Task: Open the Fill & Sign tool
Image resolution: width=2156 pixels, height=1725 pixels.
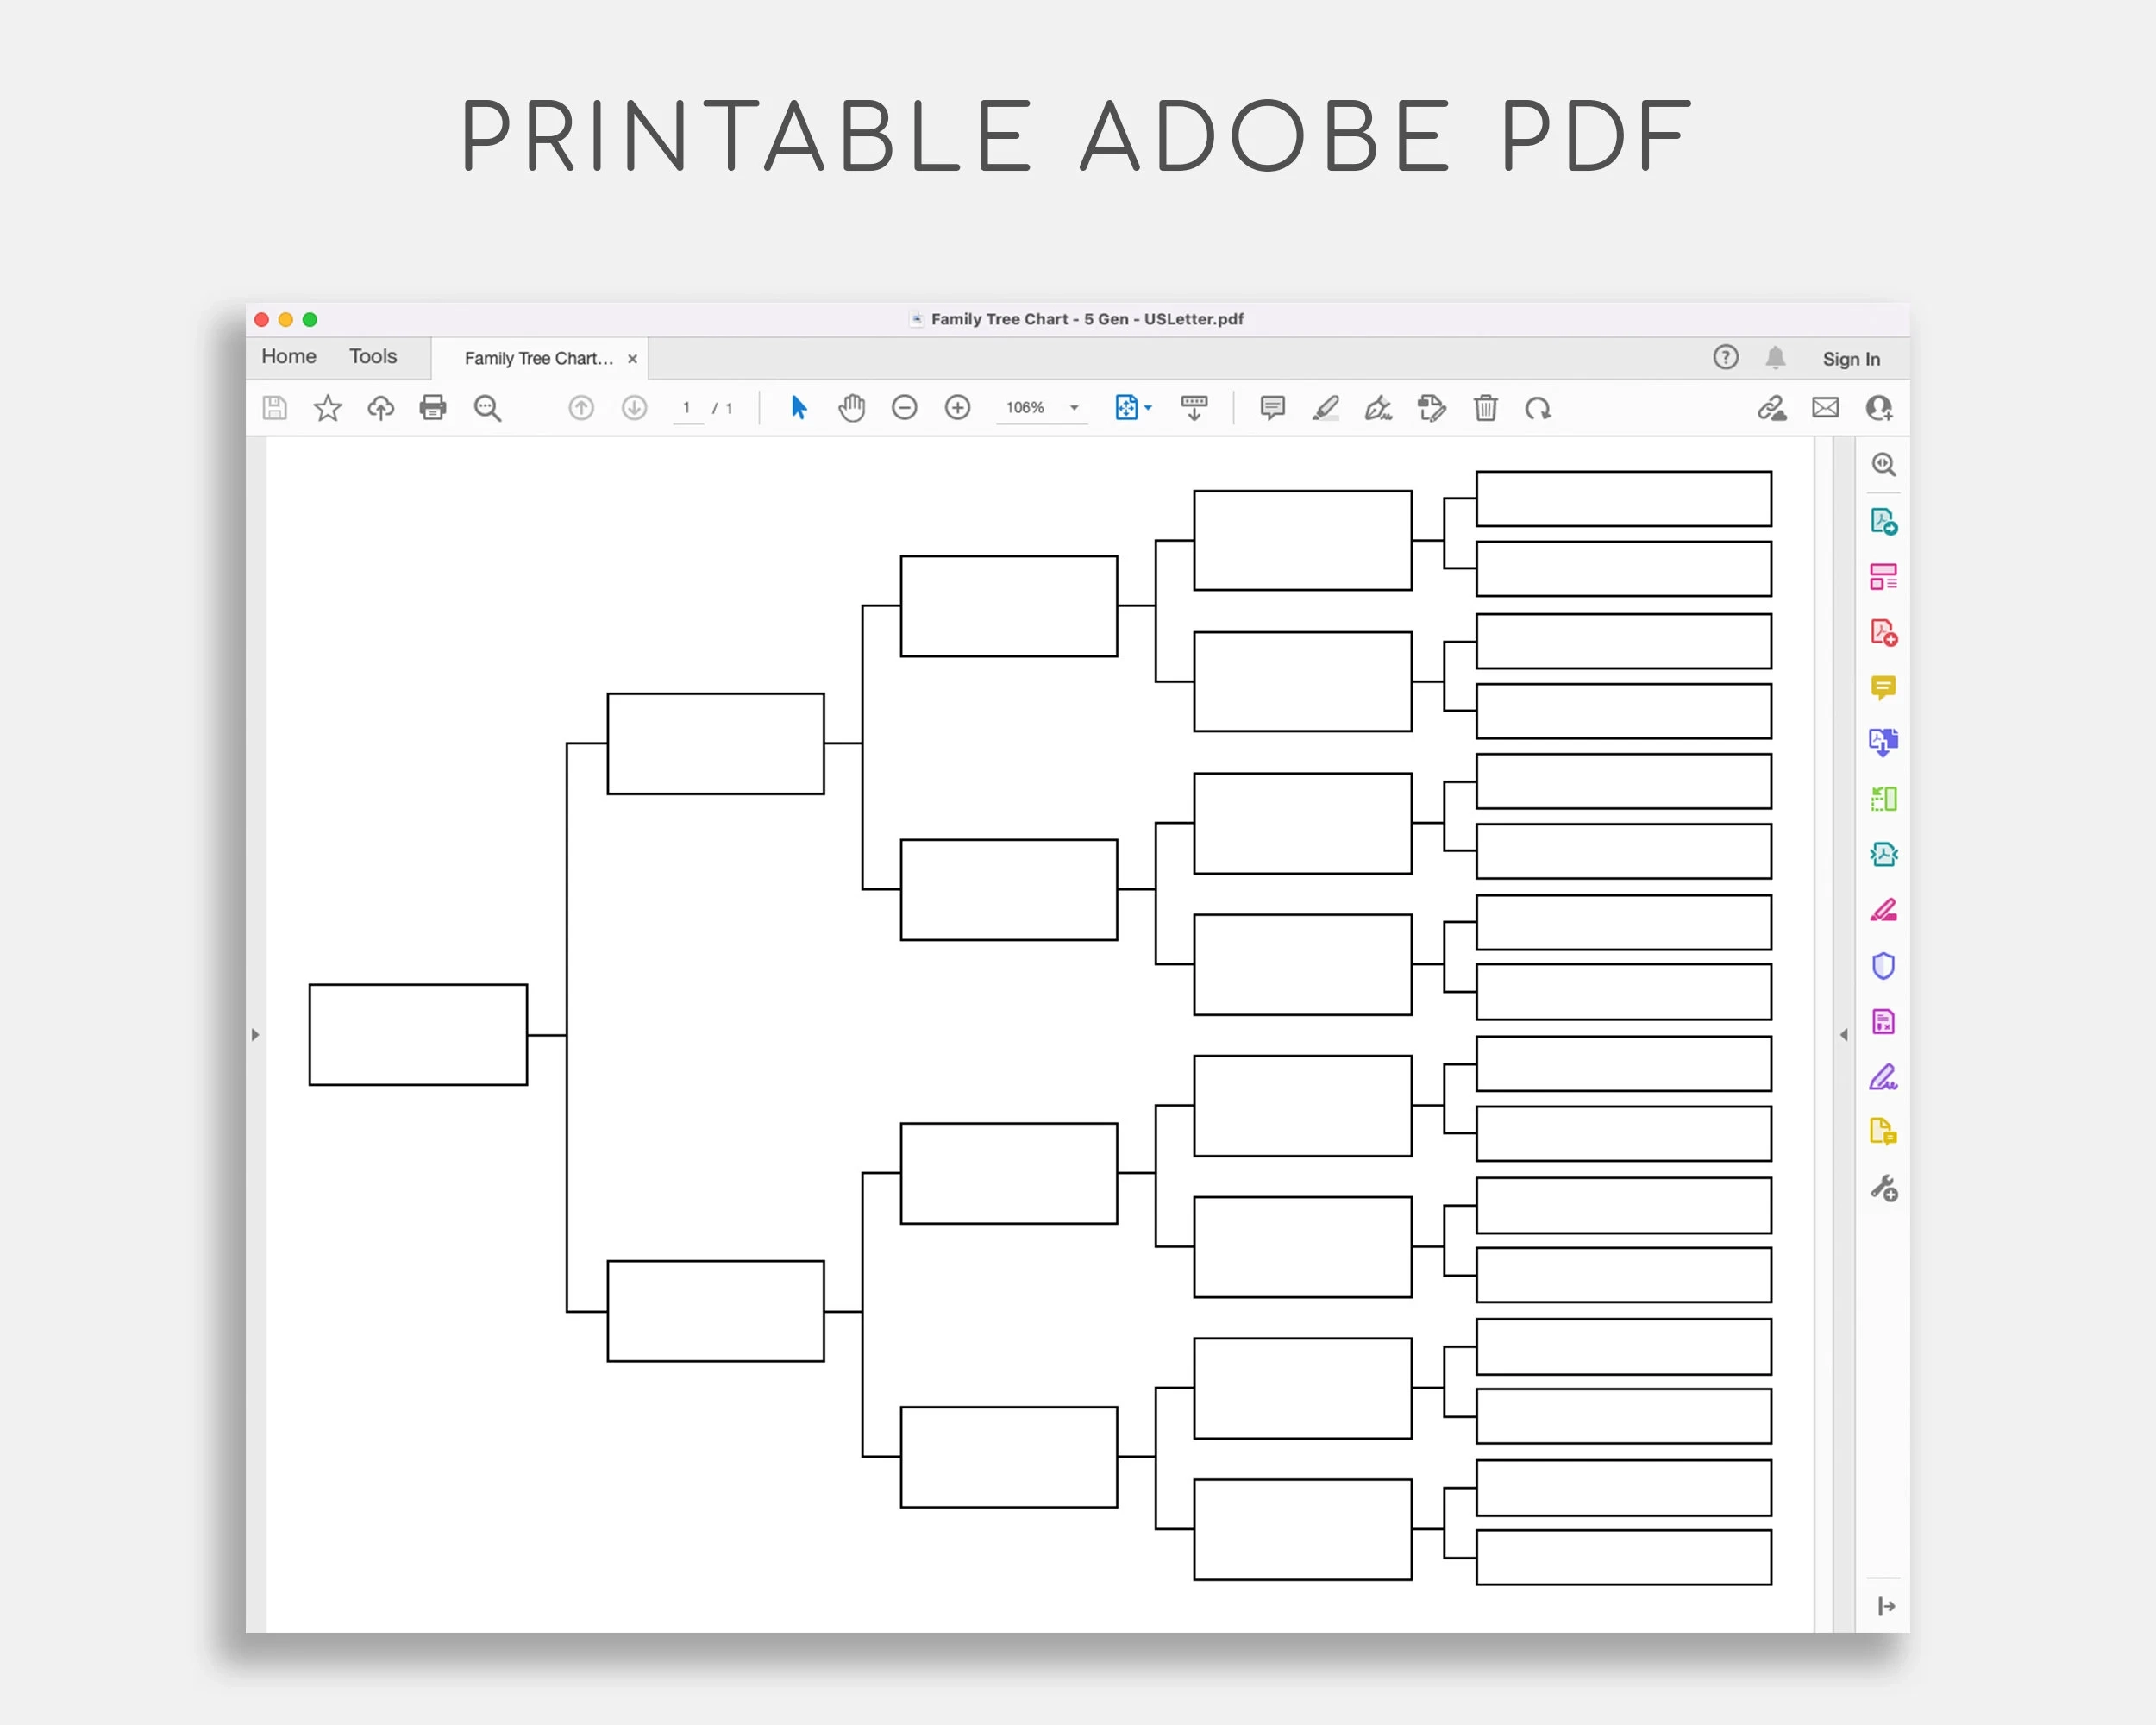Action: (1884, 1079)
